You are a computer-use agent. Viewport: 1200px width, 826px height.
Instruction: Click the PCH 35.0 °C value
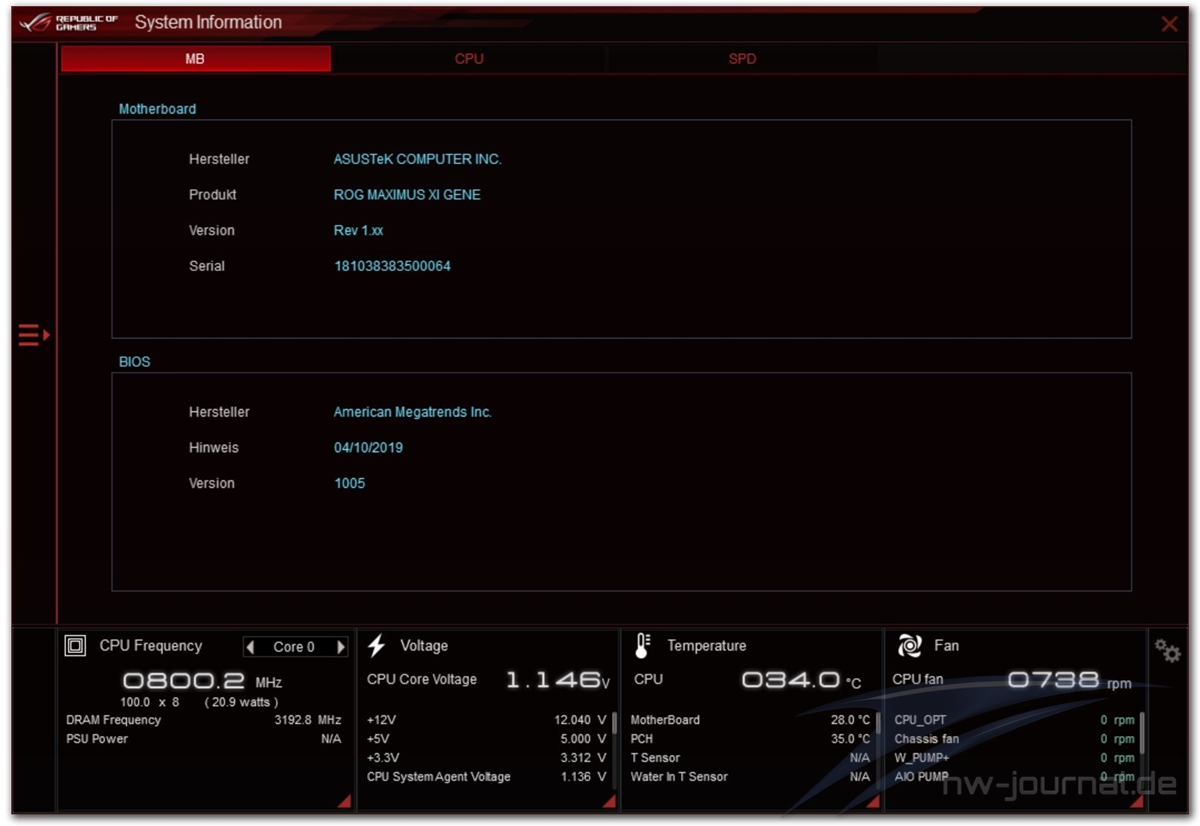(x=850, y=739)
